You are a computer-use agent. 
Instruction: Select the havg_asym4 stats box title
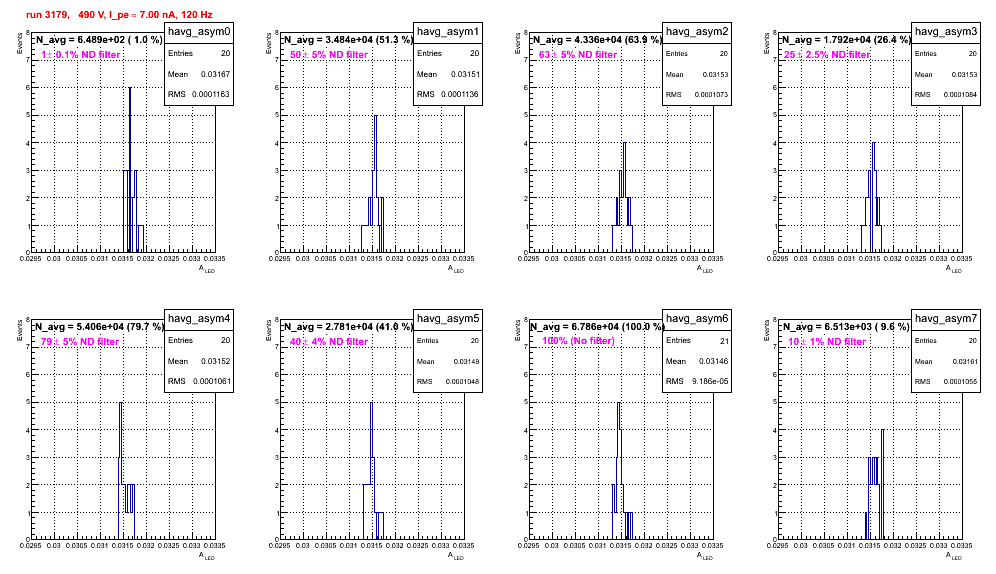click(x=199, y=319)
